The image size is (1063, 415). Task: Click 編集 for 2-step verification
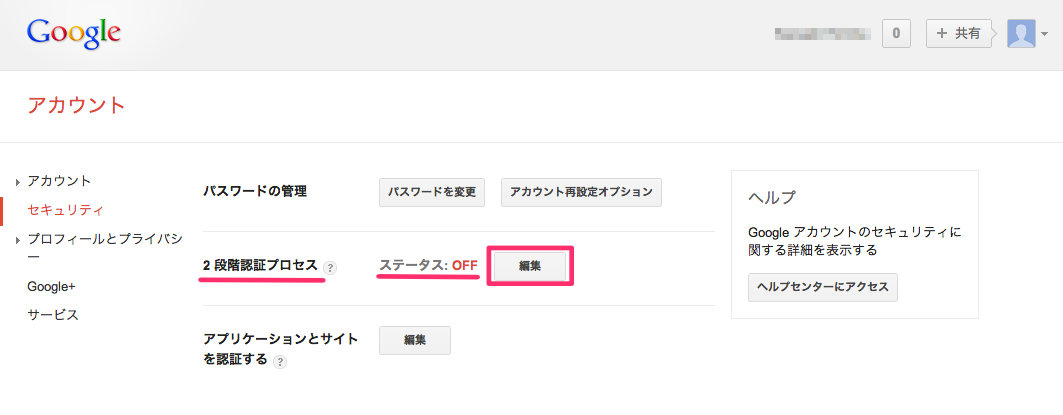529,266
